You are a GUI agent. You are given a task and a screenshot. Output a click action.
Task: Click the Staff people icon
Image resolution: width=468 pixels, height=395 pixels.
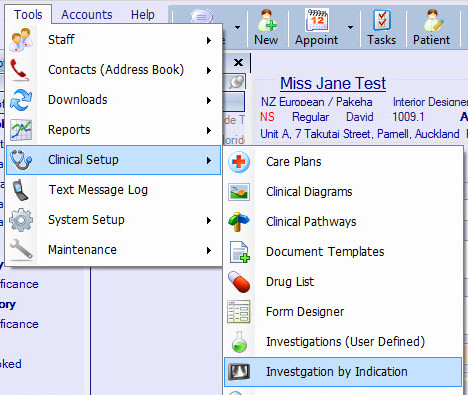[x=21, y=40]
